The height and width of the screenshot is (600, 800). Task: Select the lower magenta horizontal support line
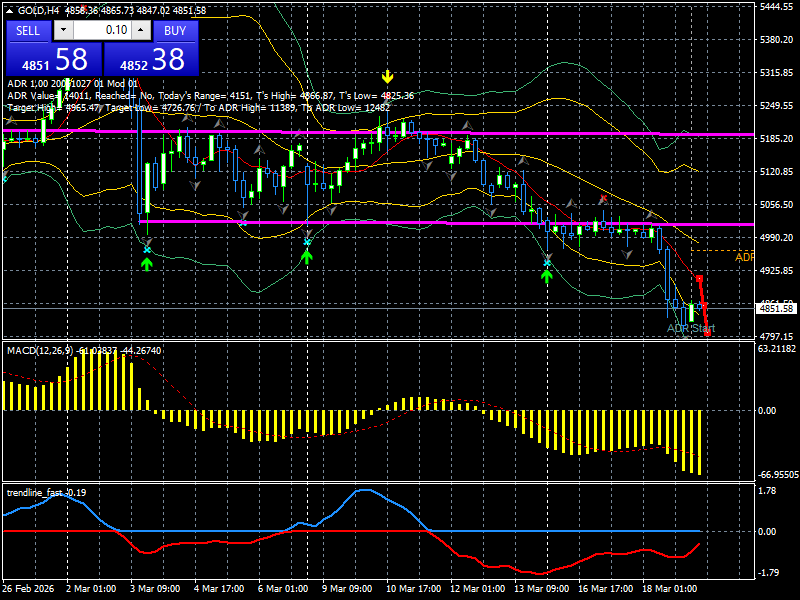(x=446, y=223)
